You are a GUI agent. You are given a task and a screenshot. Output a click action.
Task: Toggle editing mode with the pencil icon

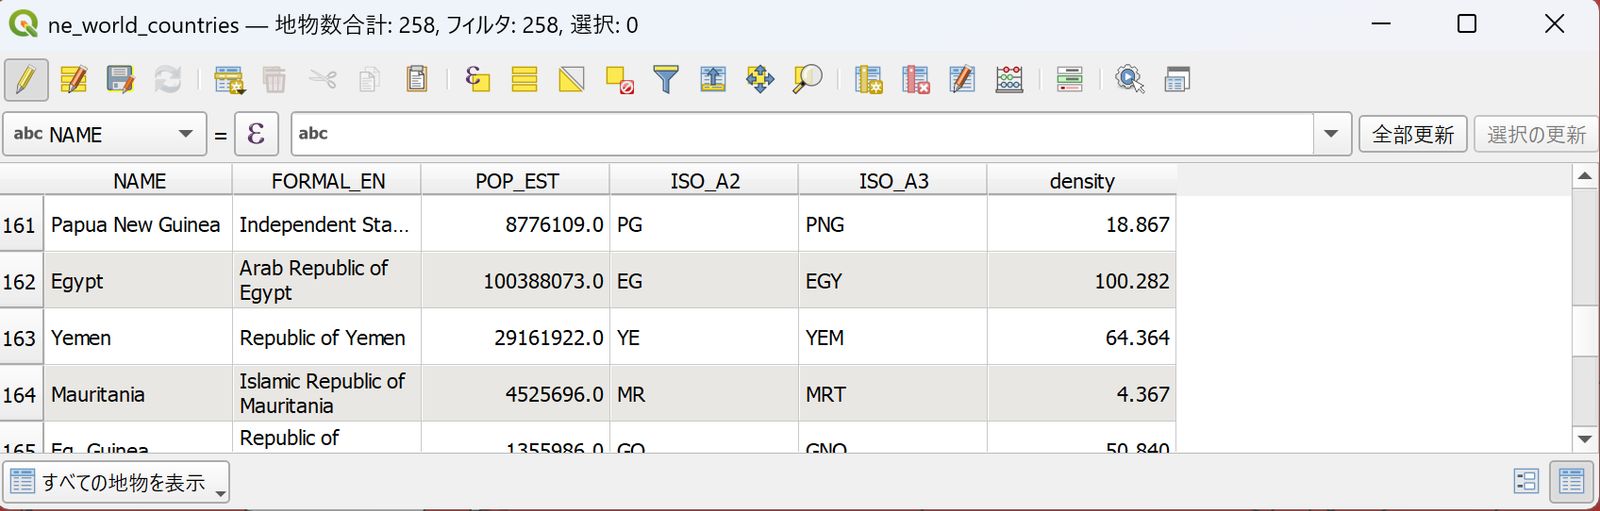[26, 79]
